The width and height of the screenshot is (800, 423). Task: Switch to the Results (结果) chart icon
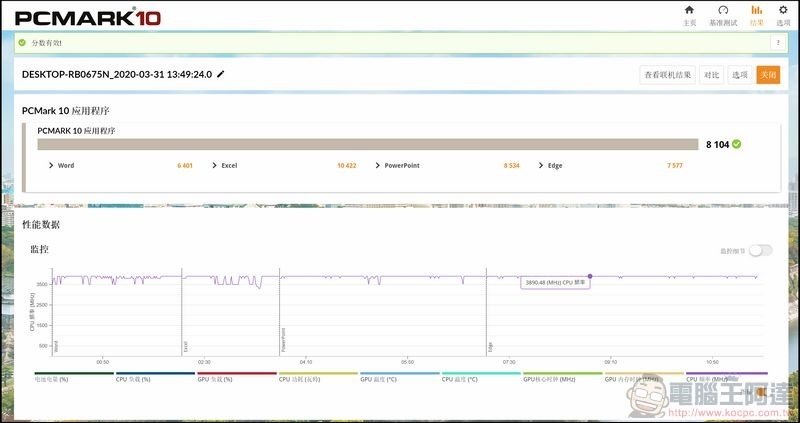pos(756,14)
